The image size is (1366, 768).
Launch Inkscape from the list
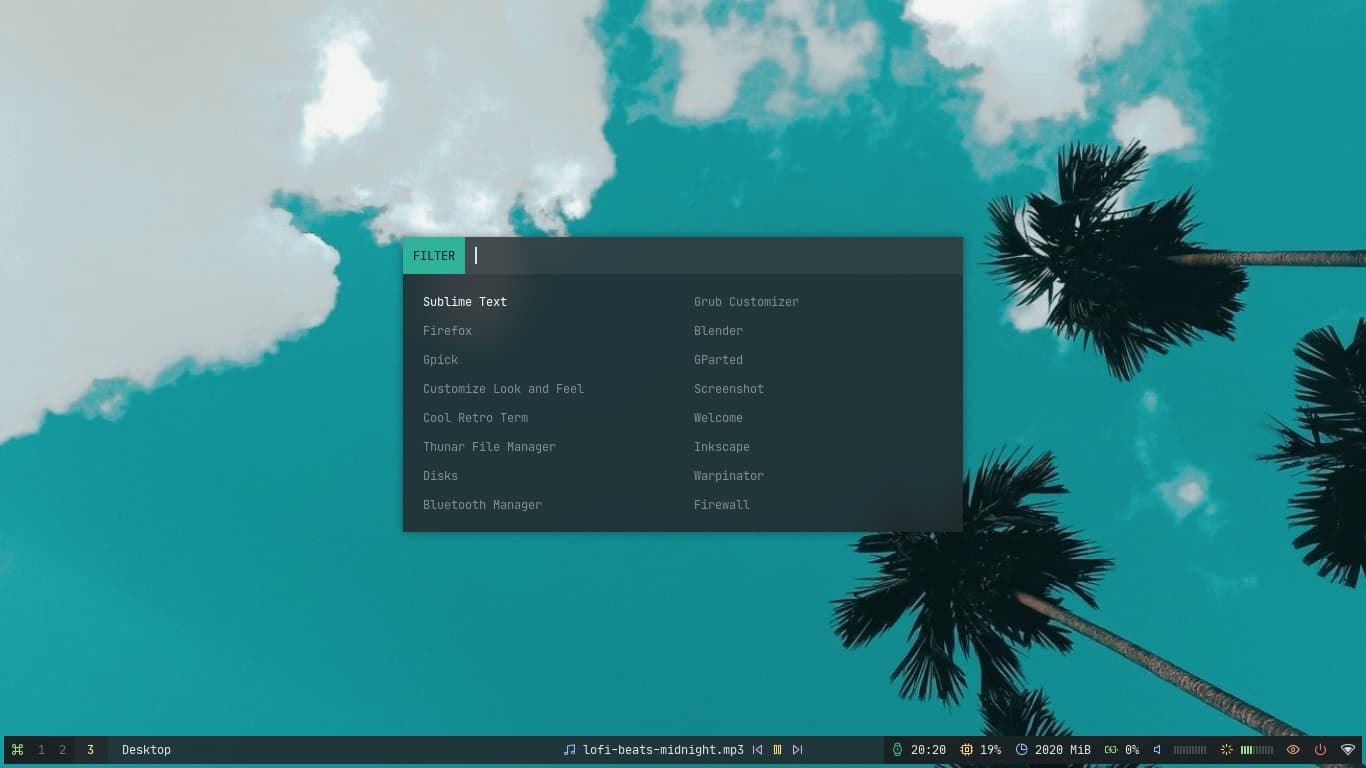point(722,447)
